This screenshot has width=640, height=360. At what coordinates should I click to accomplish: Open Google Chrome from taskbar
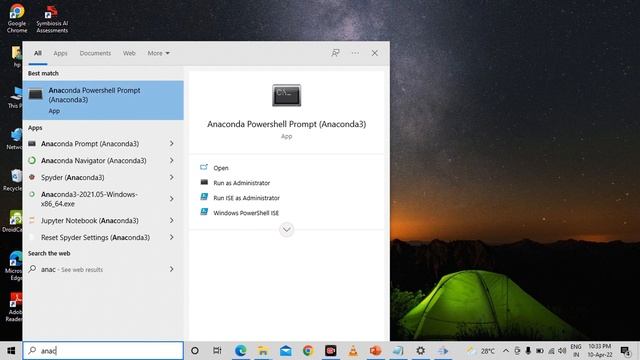(308, 351)
